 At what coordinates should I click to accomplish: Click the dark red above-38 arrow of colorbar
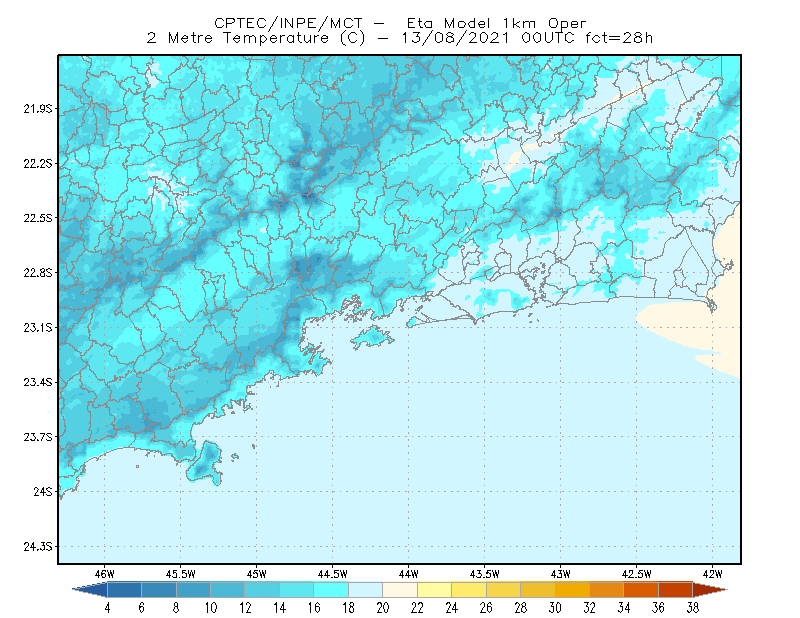(709, 590)
